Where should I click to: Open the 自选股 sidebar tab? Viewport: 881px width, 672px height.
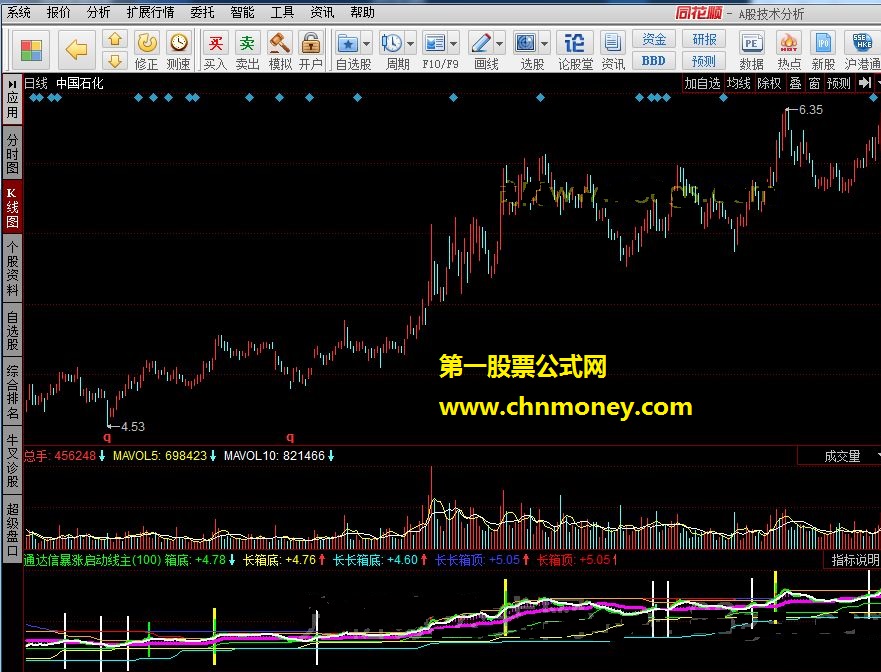[12, 332]
